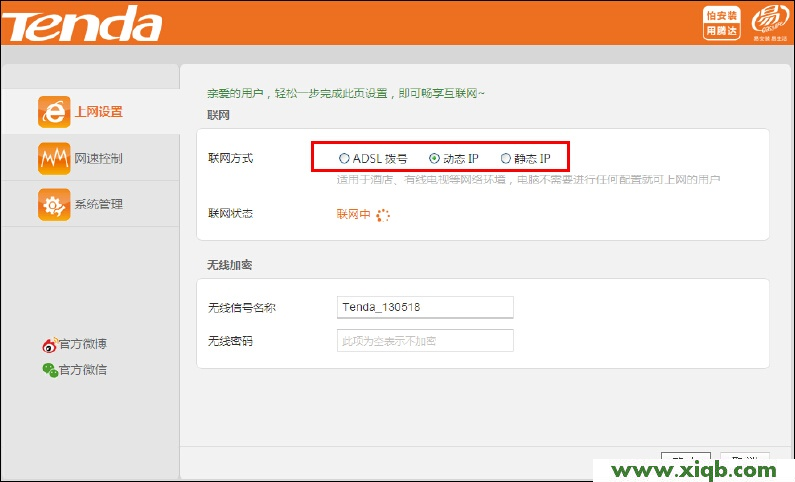Click the gear icon for 系统管理
Screen dimensions: 795x482
(53, 204)
